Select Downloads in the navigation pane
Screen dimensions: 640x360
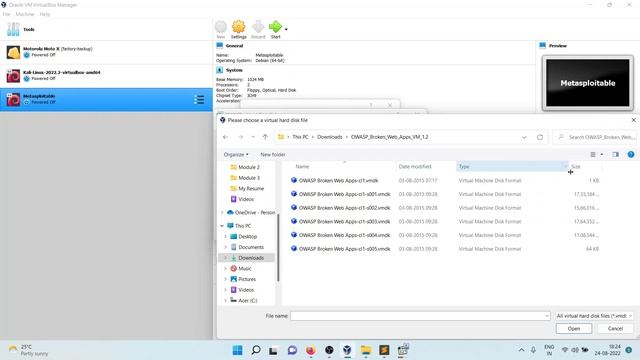(x=251, y=258)
